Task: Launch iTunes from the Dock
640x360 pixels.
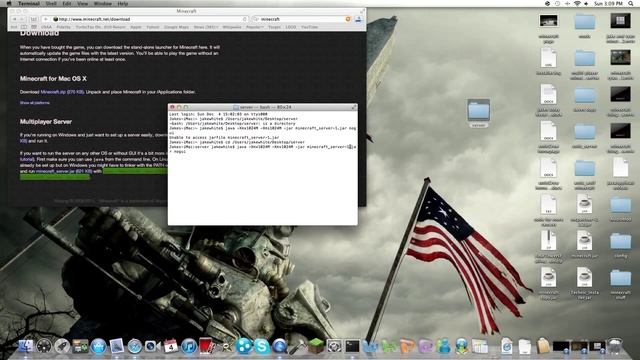Action: point(189,346)
